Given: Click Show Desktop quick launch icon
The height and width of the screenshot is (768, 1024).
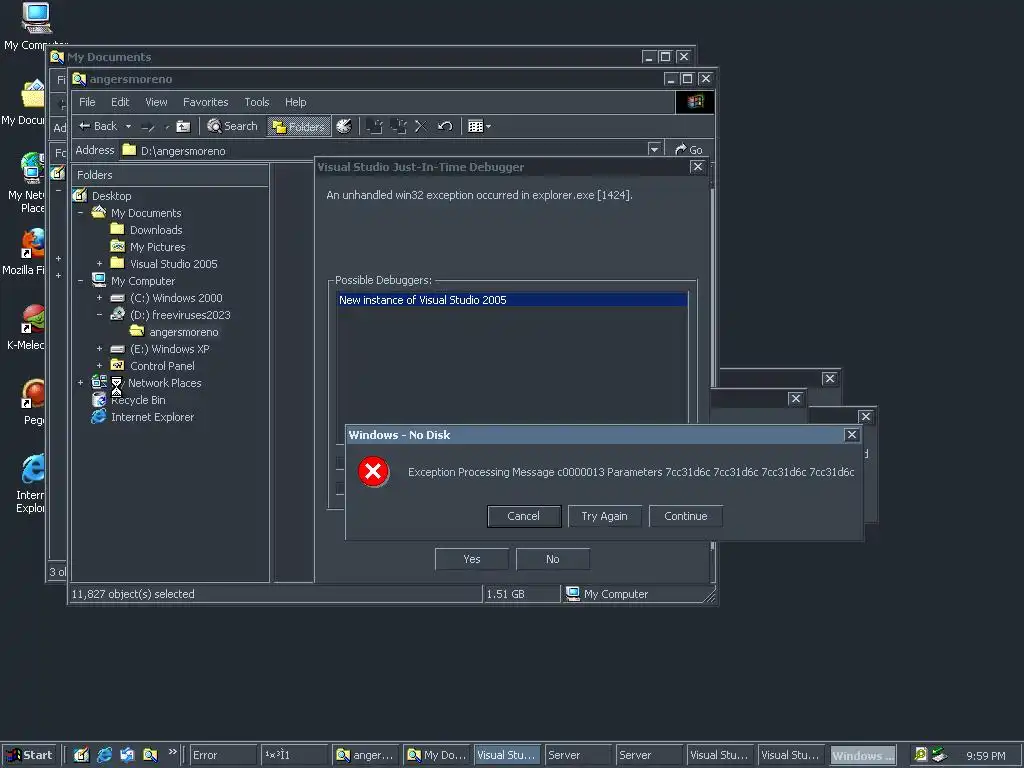Looking at the screenshot, I should (81, 755).
